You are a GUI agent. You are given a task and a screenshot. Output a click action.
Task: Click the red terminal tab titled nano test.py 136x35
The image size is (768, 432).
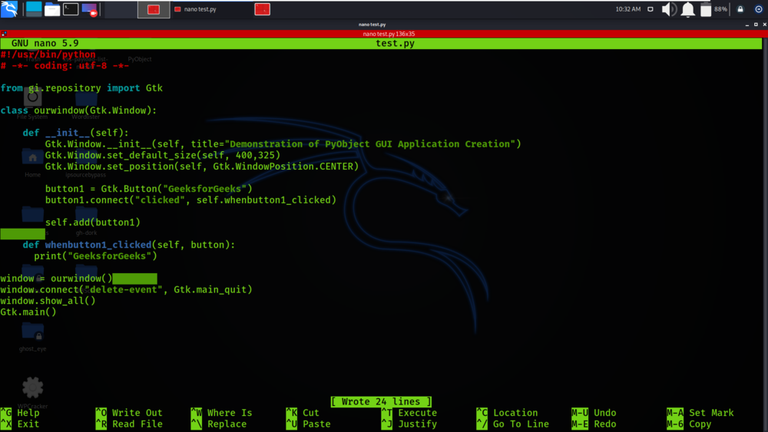tap(388, 34)
